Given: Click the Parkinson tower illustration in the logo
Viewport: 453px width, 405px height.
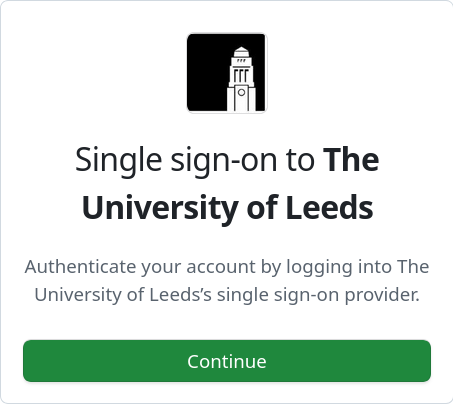Looking at the screenshot, I should (241, 79).
